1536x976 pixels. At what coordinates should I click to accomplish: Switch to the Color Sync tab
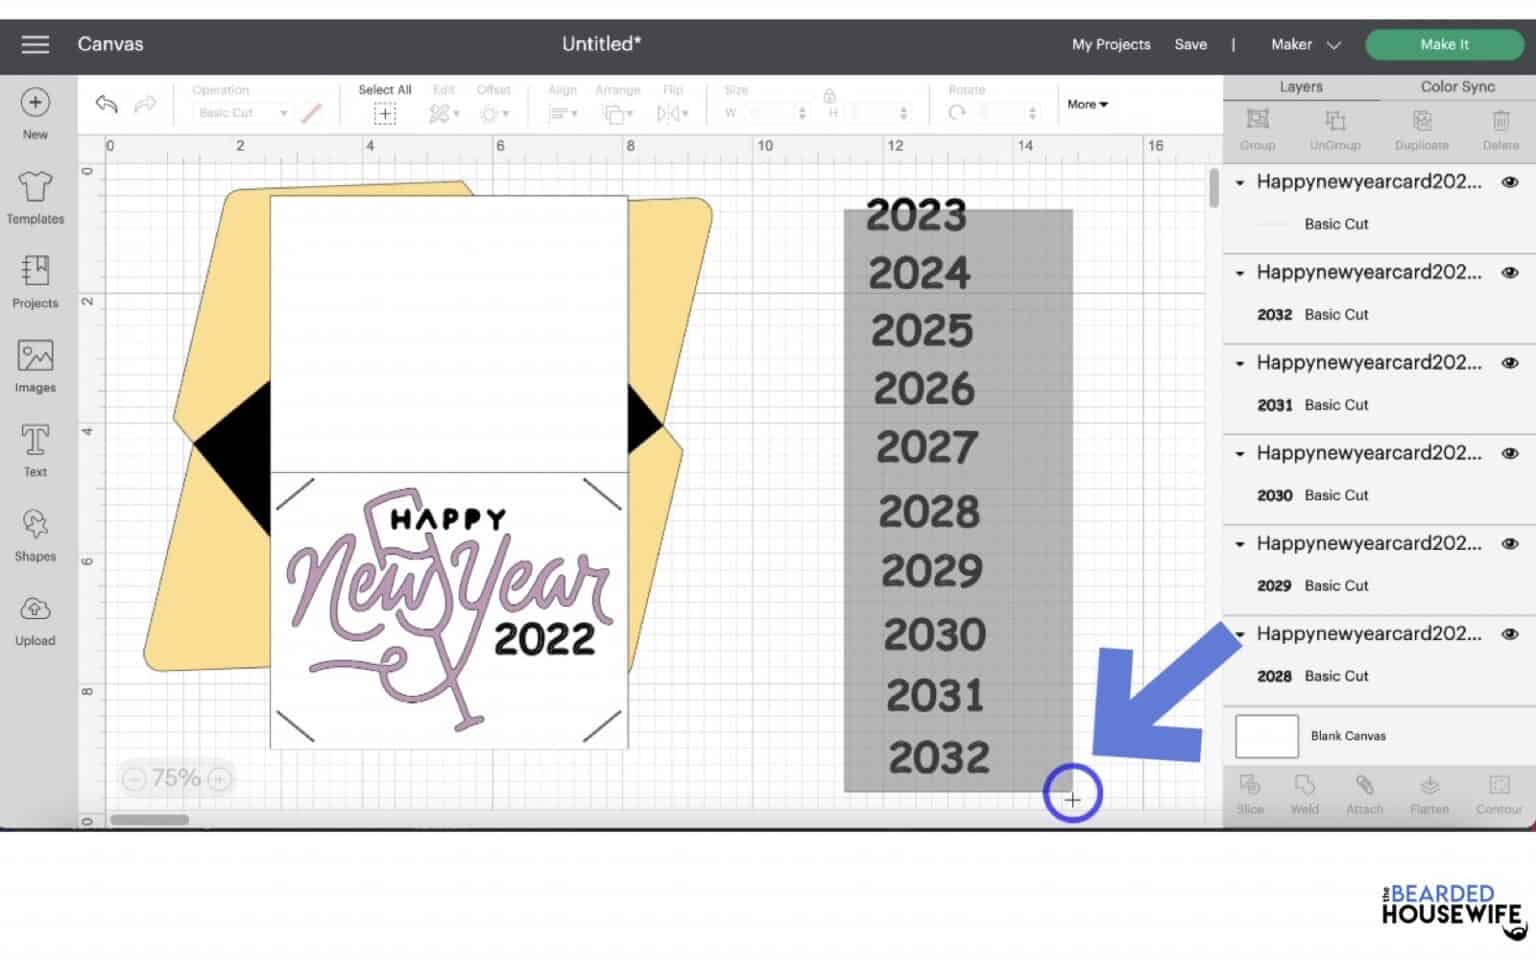1456,87
